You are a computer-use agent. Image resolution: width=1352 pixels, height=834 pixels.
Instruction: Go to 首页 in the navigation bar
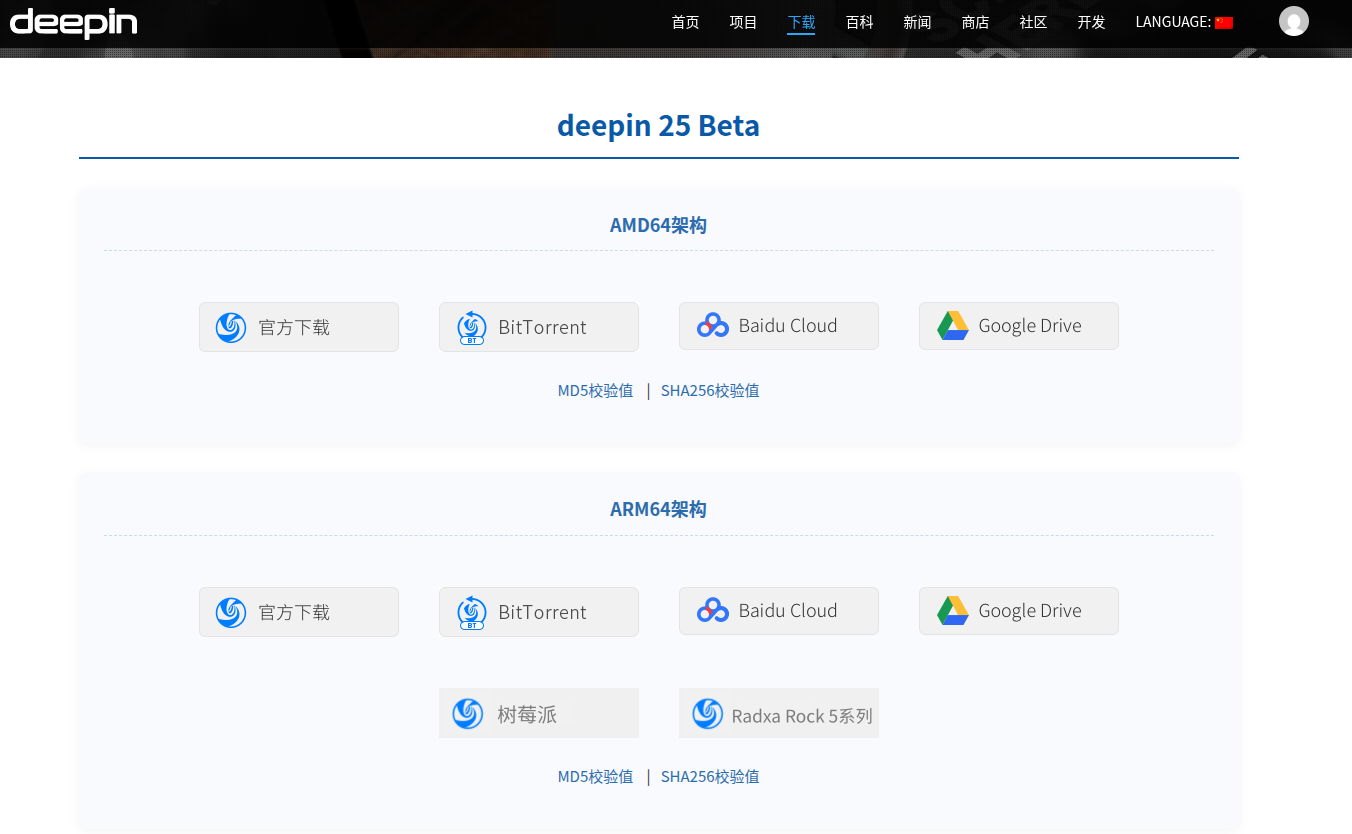point(686,22)
